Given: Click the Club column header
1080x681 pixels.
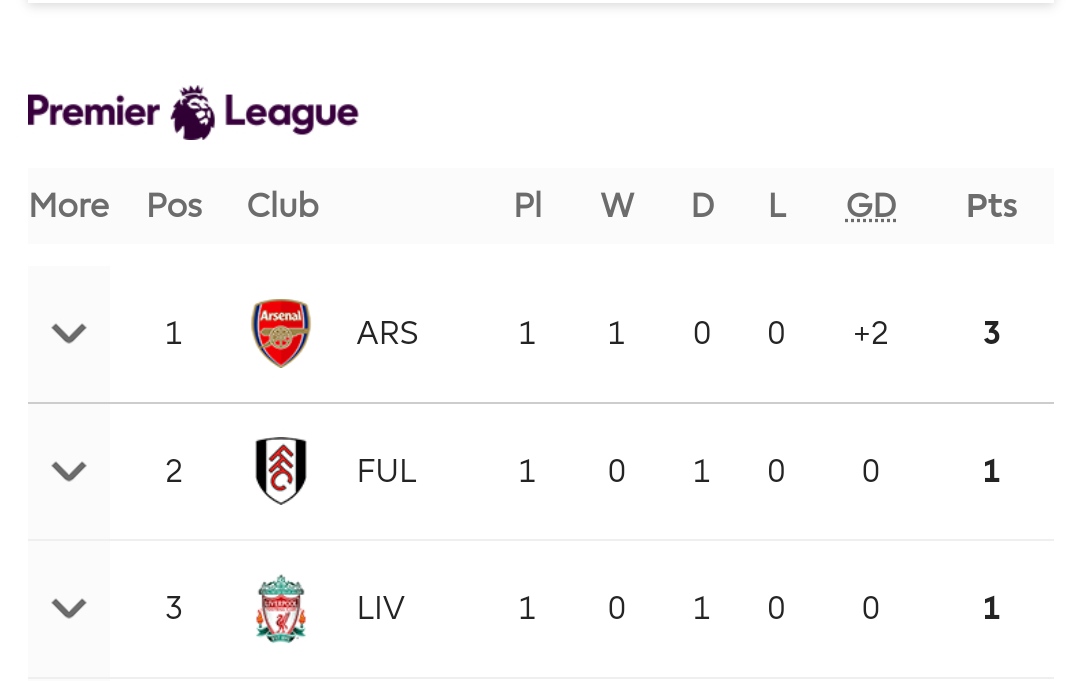Looking at the screenshot, I should click(x=283, y=206).
